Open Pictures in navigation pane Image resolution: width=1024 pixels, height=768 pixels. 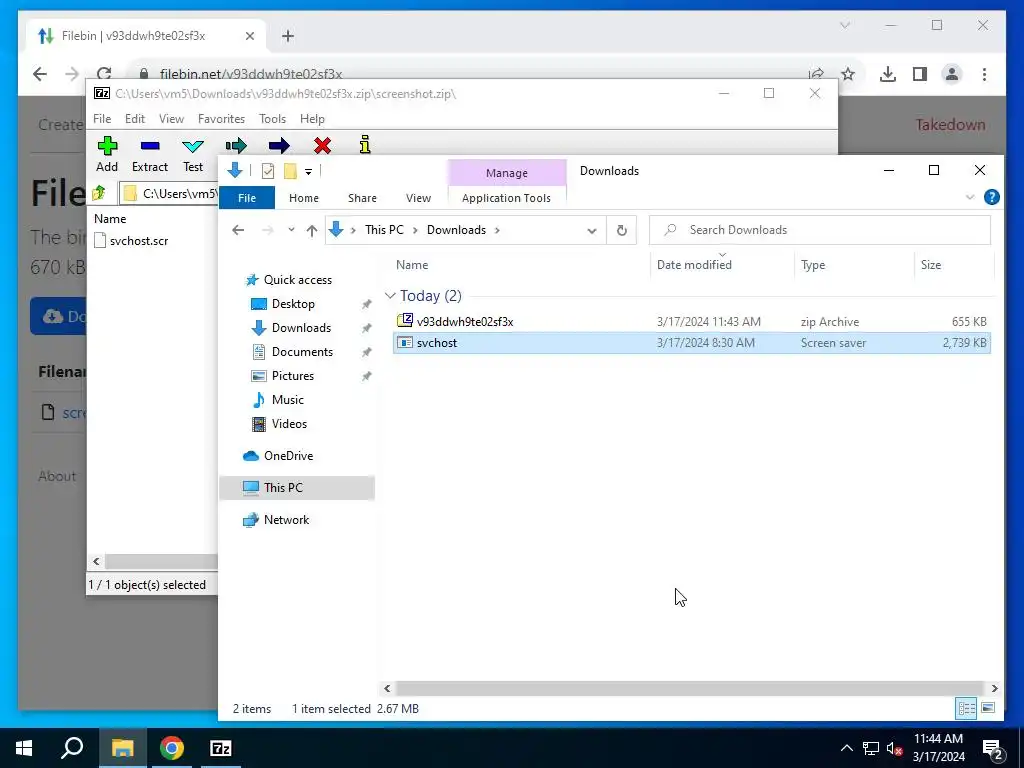pyautogui.click(x=293, y=376)
